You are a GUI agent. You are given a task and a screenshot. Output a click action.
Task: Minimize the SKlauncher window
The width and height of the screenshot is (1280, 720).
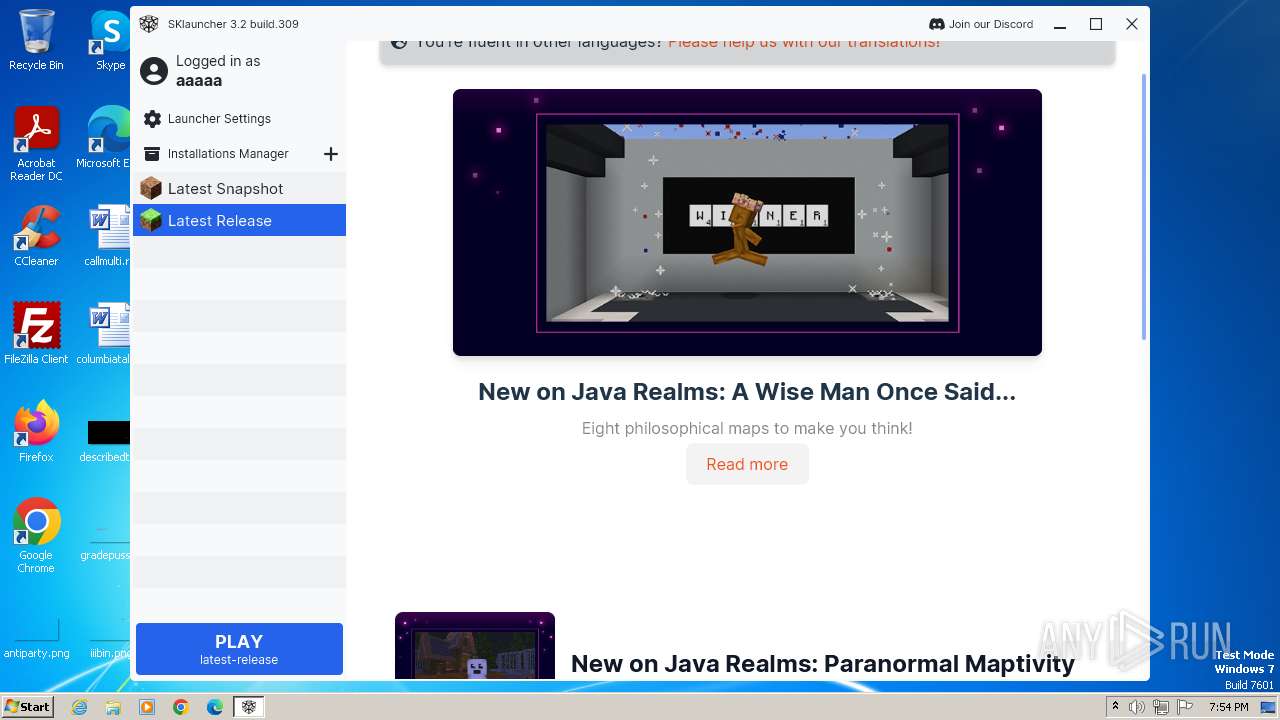pos(1060,24)
